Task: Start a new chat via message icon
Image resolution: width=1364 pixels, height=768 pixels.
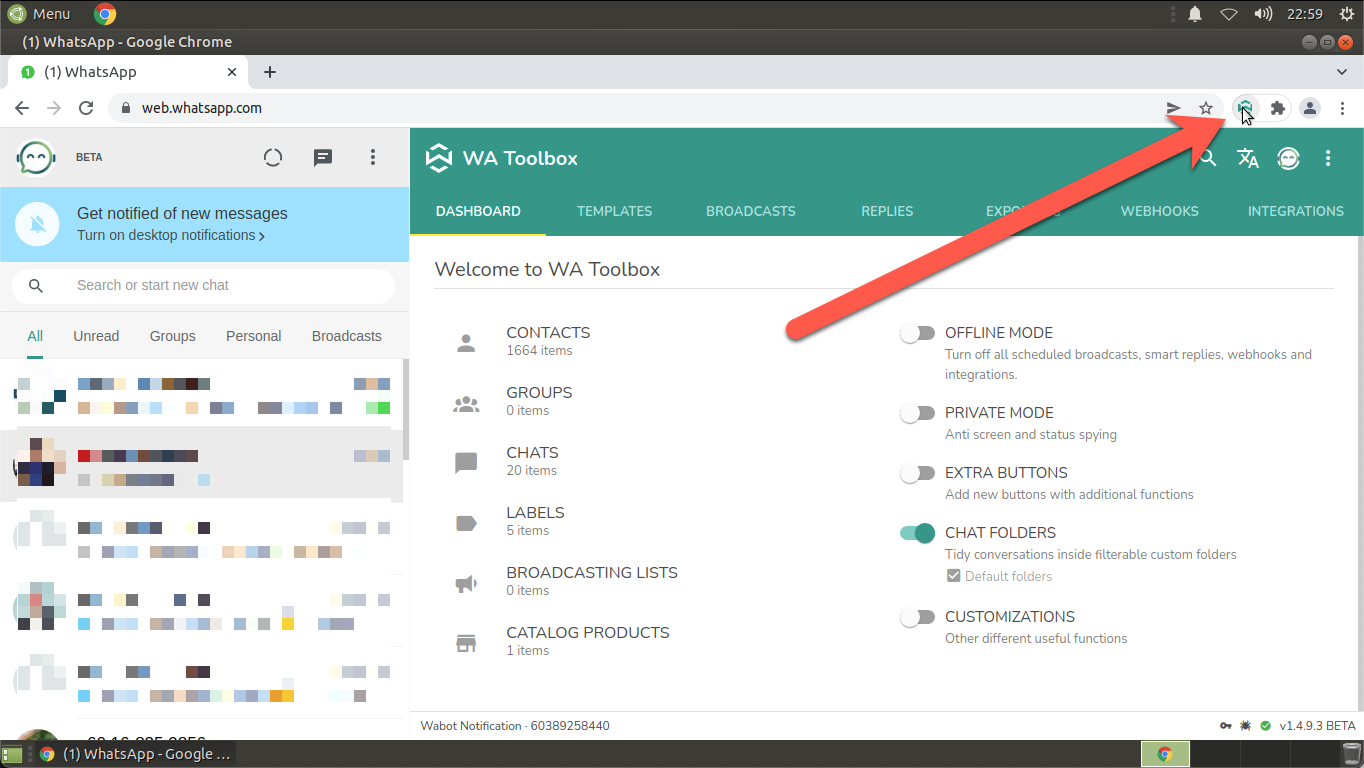Action: coord(323,157)
